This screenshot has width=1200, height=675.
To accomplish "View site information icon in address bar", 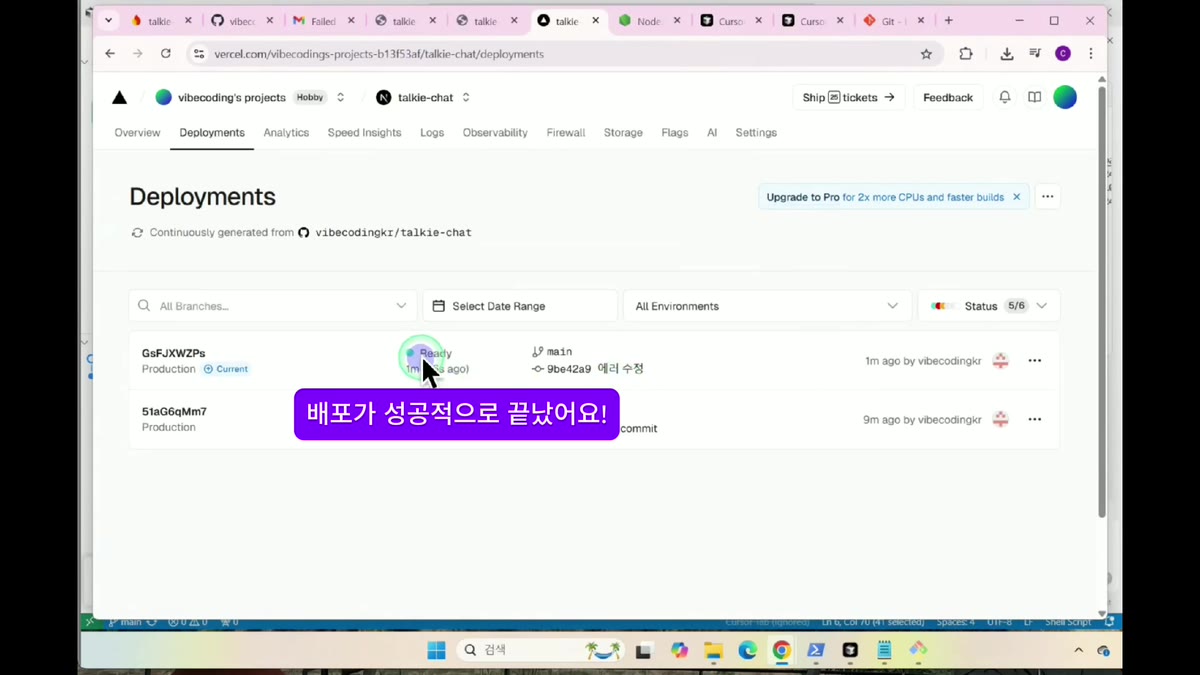I will pyautogui.click(x=198, y=54).
